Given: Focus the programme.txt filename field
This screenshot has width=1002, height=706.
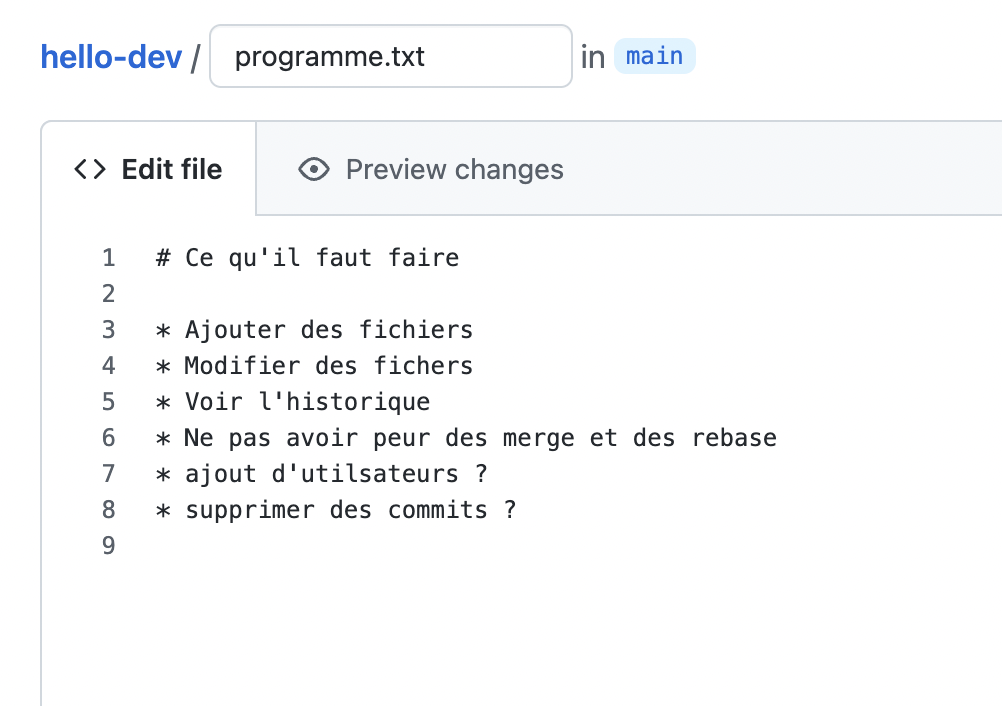Looking at the screenshot, I should 390,56.
